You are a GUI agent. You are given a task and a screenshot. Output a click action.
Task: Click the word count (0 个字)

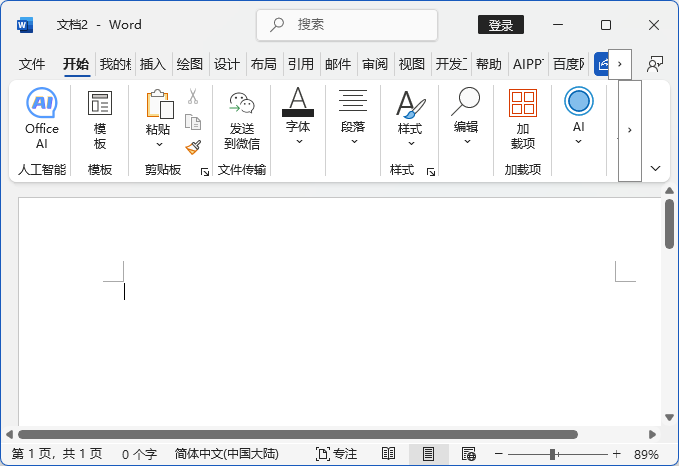point(139,454)
